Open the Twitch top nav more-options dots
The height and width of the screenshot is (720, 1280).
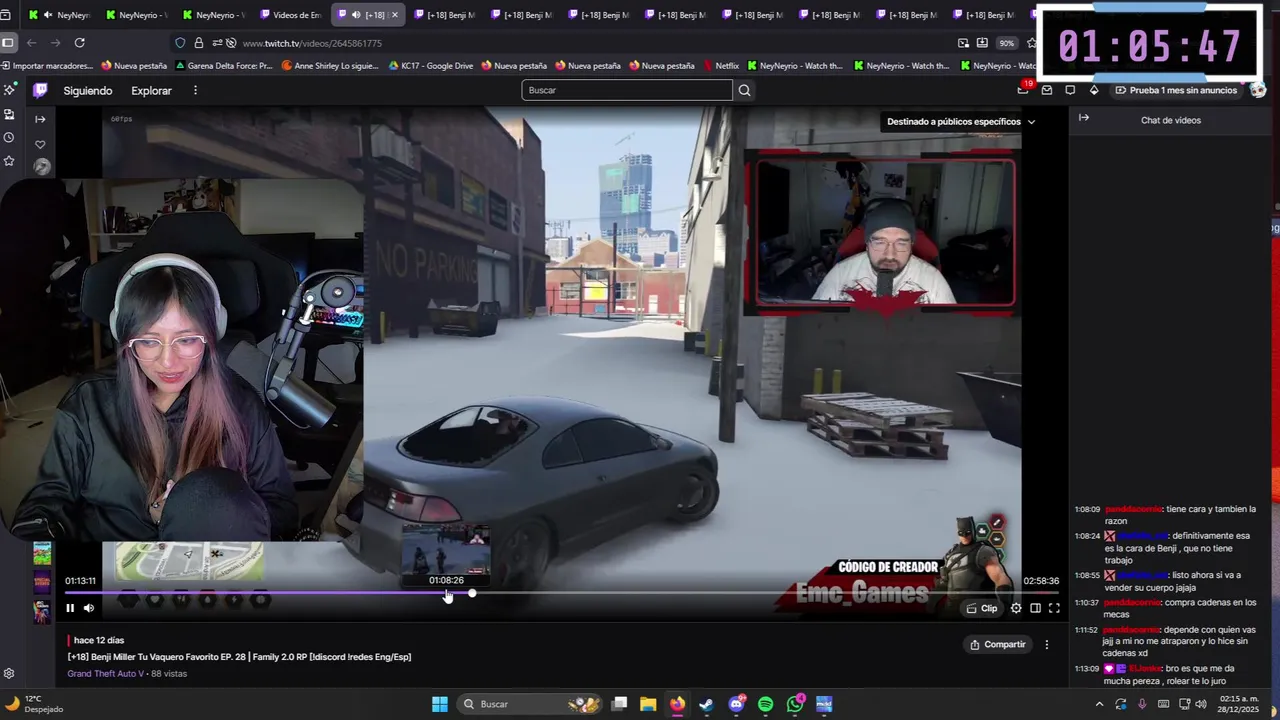[x=195, y=90]
